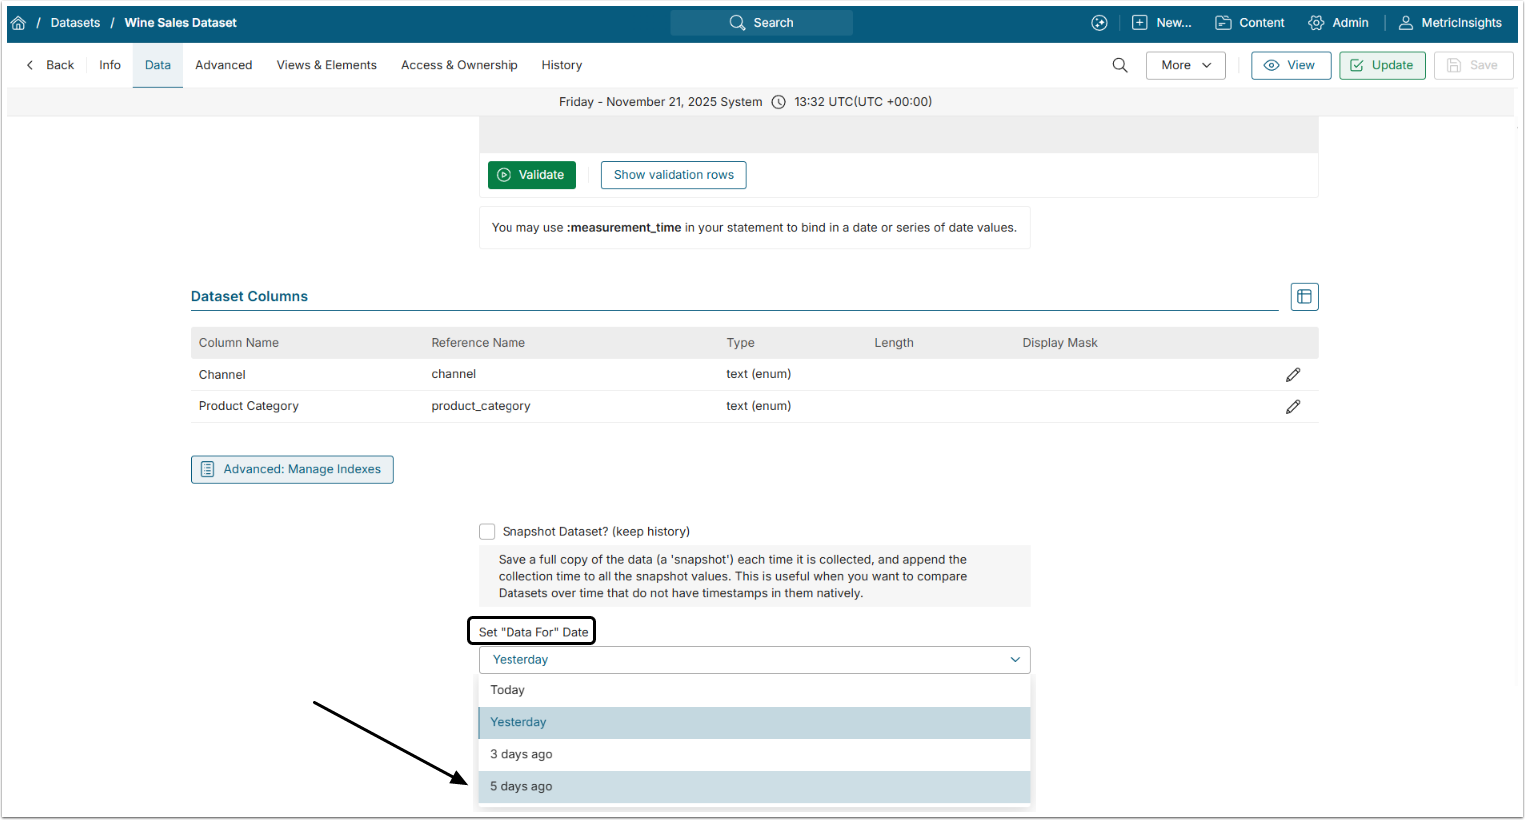Open the Content menu in the top bar

tap(1249, 23)
